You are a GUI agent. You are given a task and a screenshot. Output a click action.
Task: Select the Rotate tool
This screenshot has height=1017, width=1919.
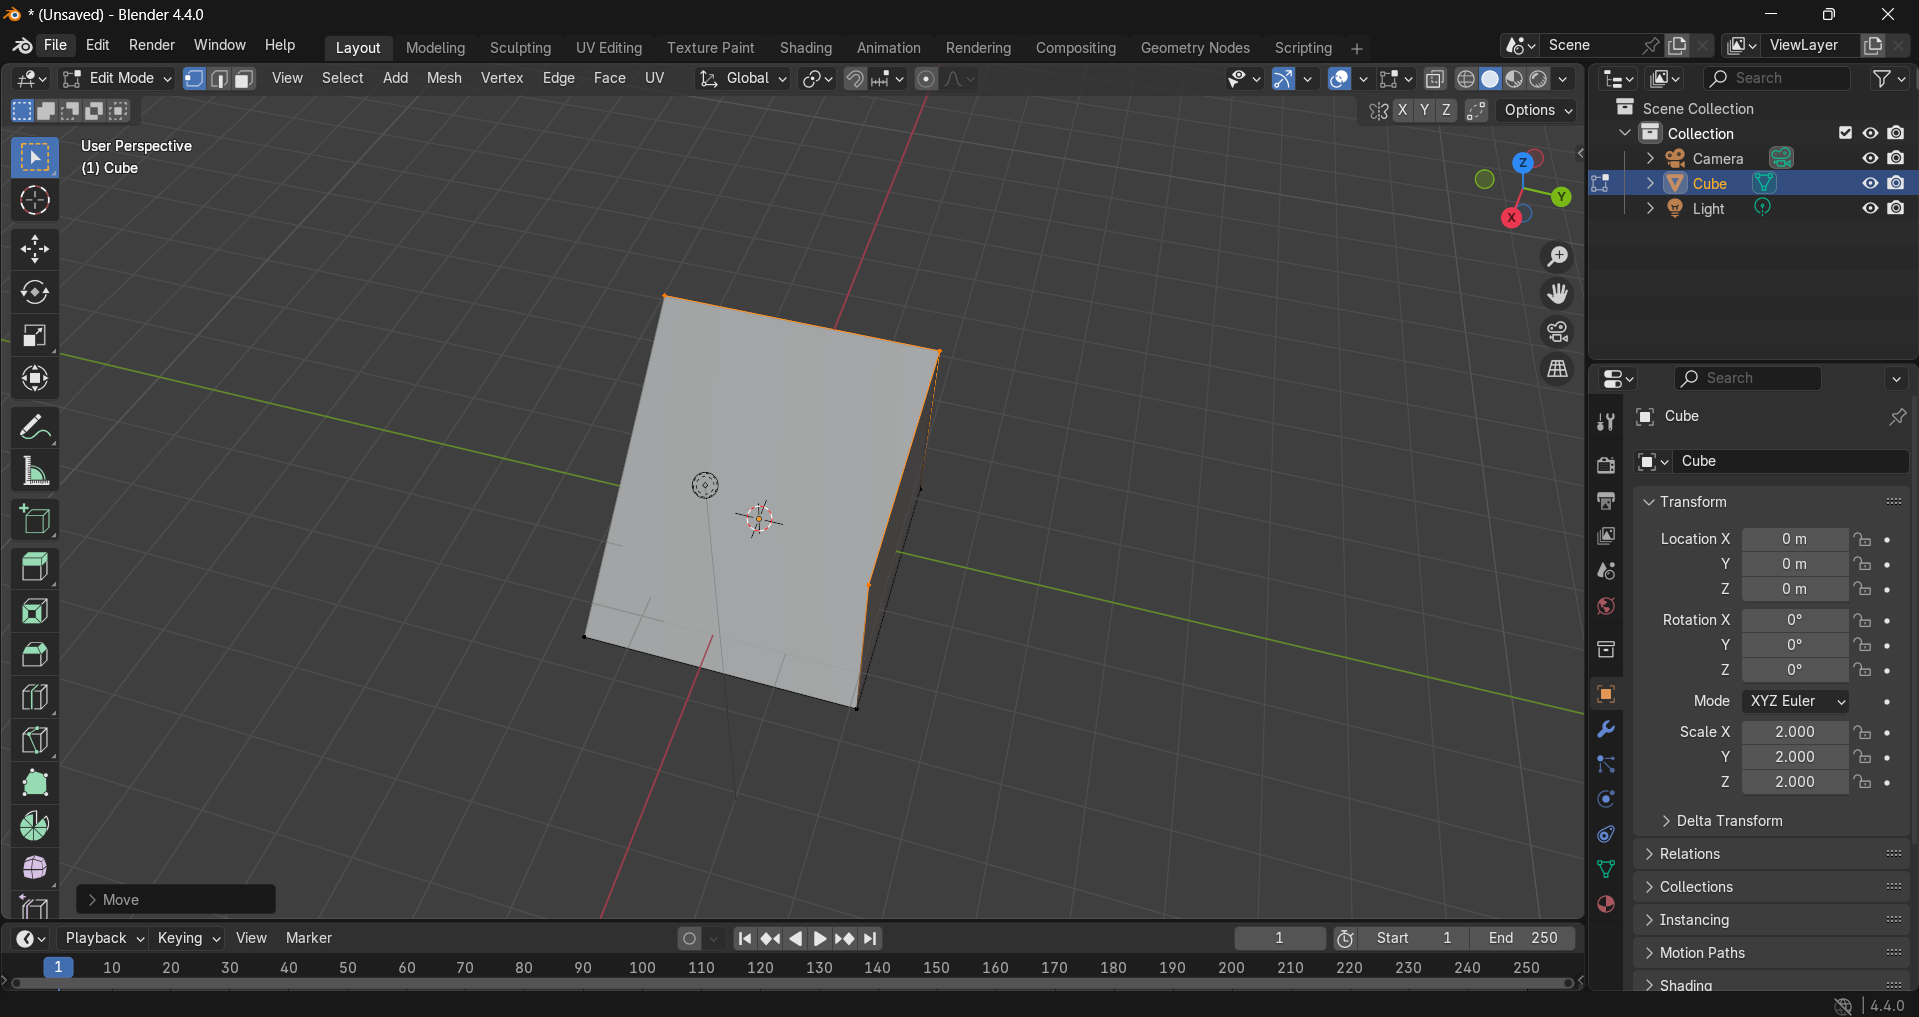point(35,292)
